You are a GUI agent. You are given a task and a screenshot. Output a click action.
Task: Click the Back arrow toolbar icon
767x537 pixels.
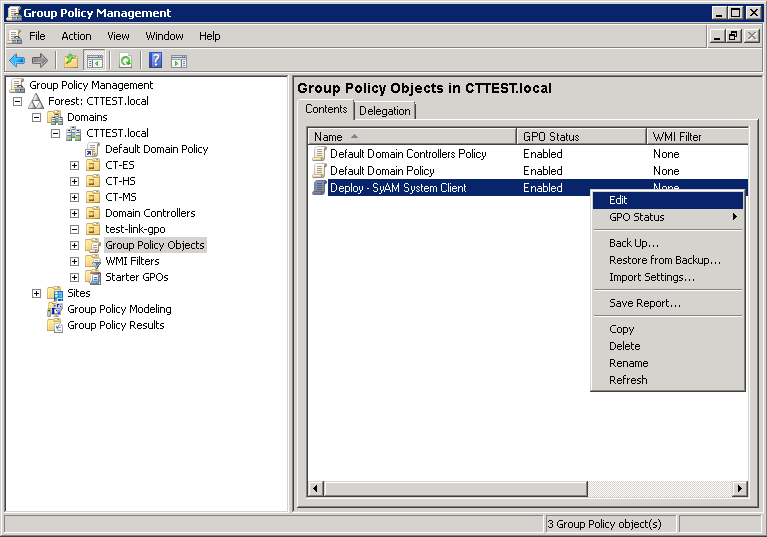[16, 60]
